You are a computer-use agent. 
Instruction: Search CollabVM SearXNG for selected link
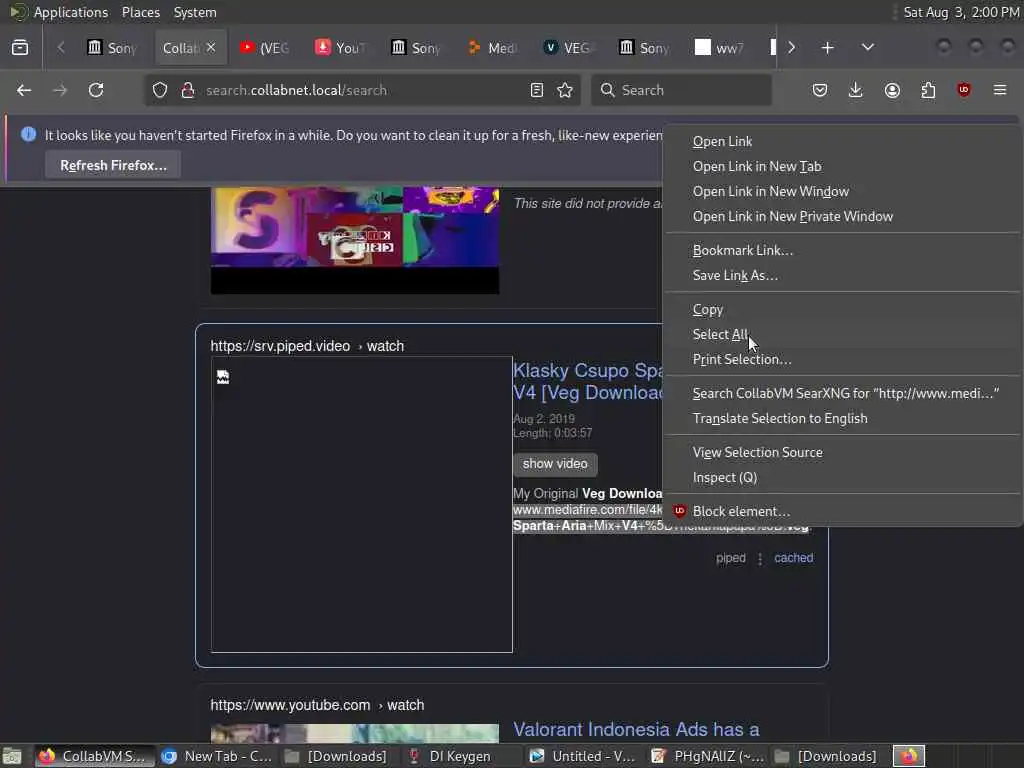(842, 393)
